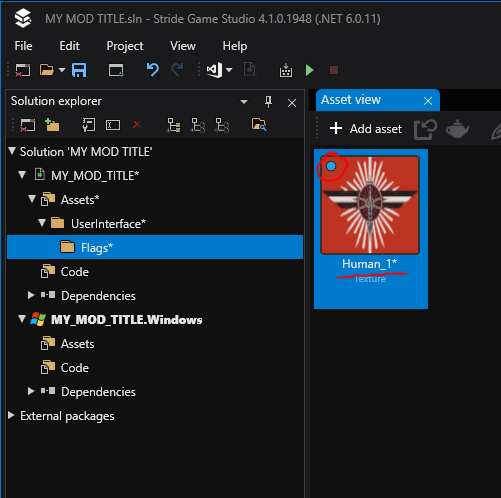Click Add asset button
Viewport: 501px width, 498px height.
point(366,129)
